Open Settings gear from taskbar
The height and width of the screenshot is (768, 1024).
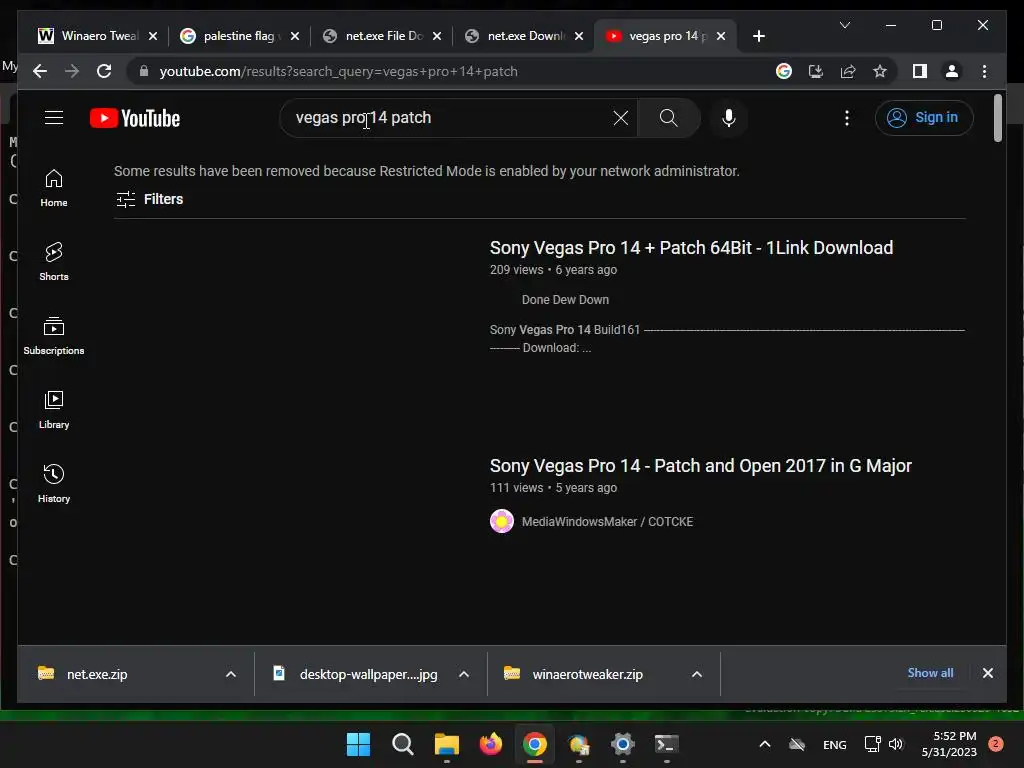tap(622, 744)
